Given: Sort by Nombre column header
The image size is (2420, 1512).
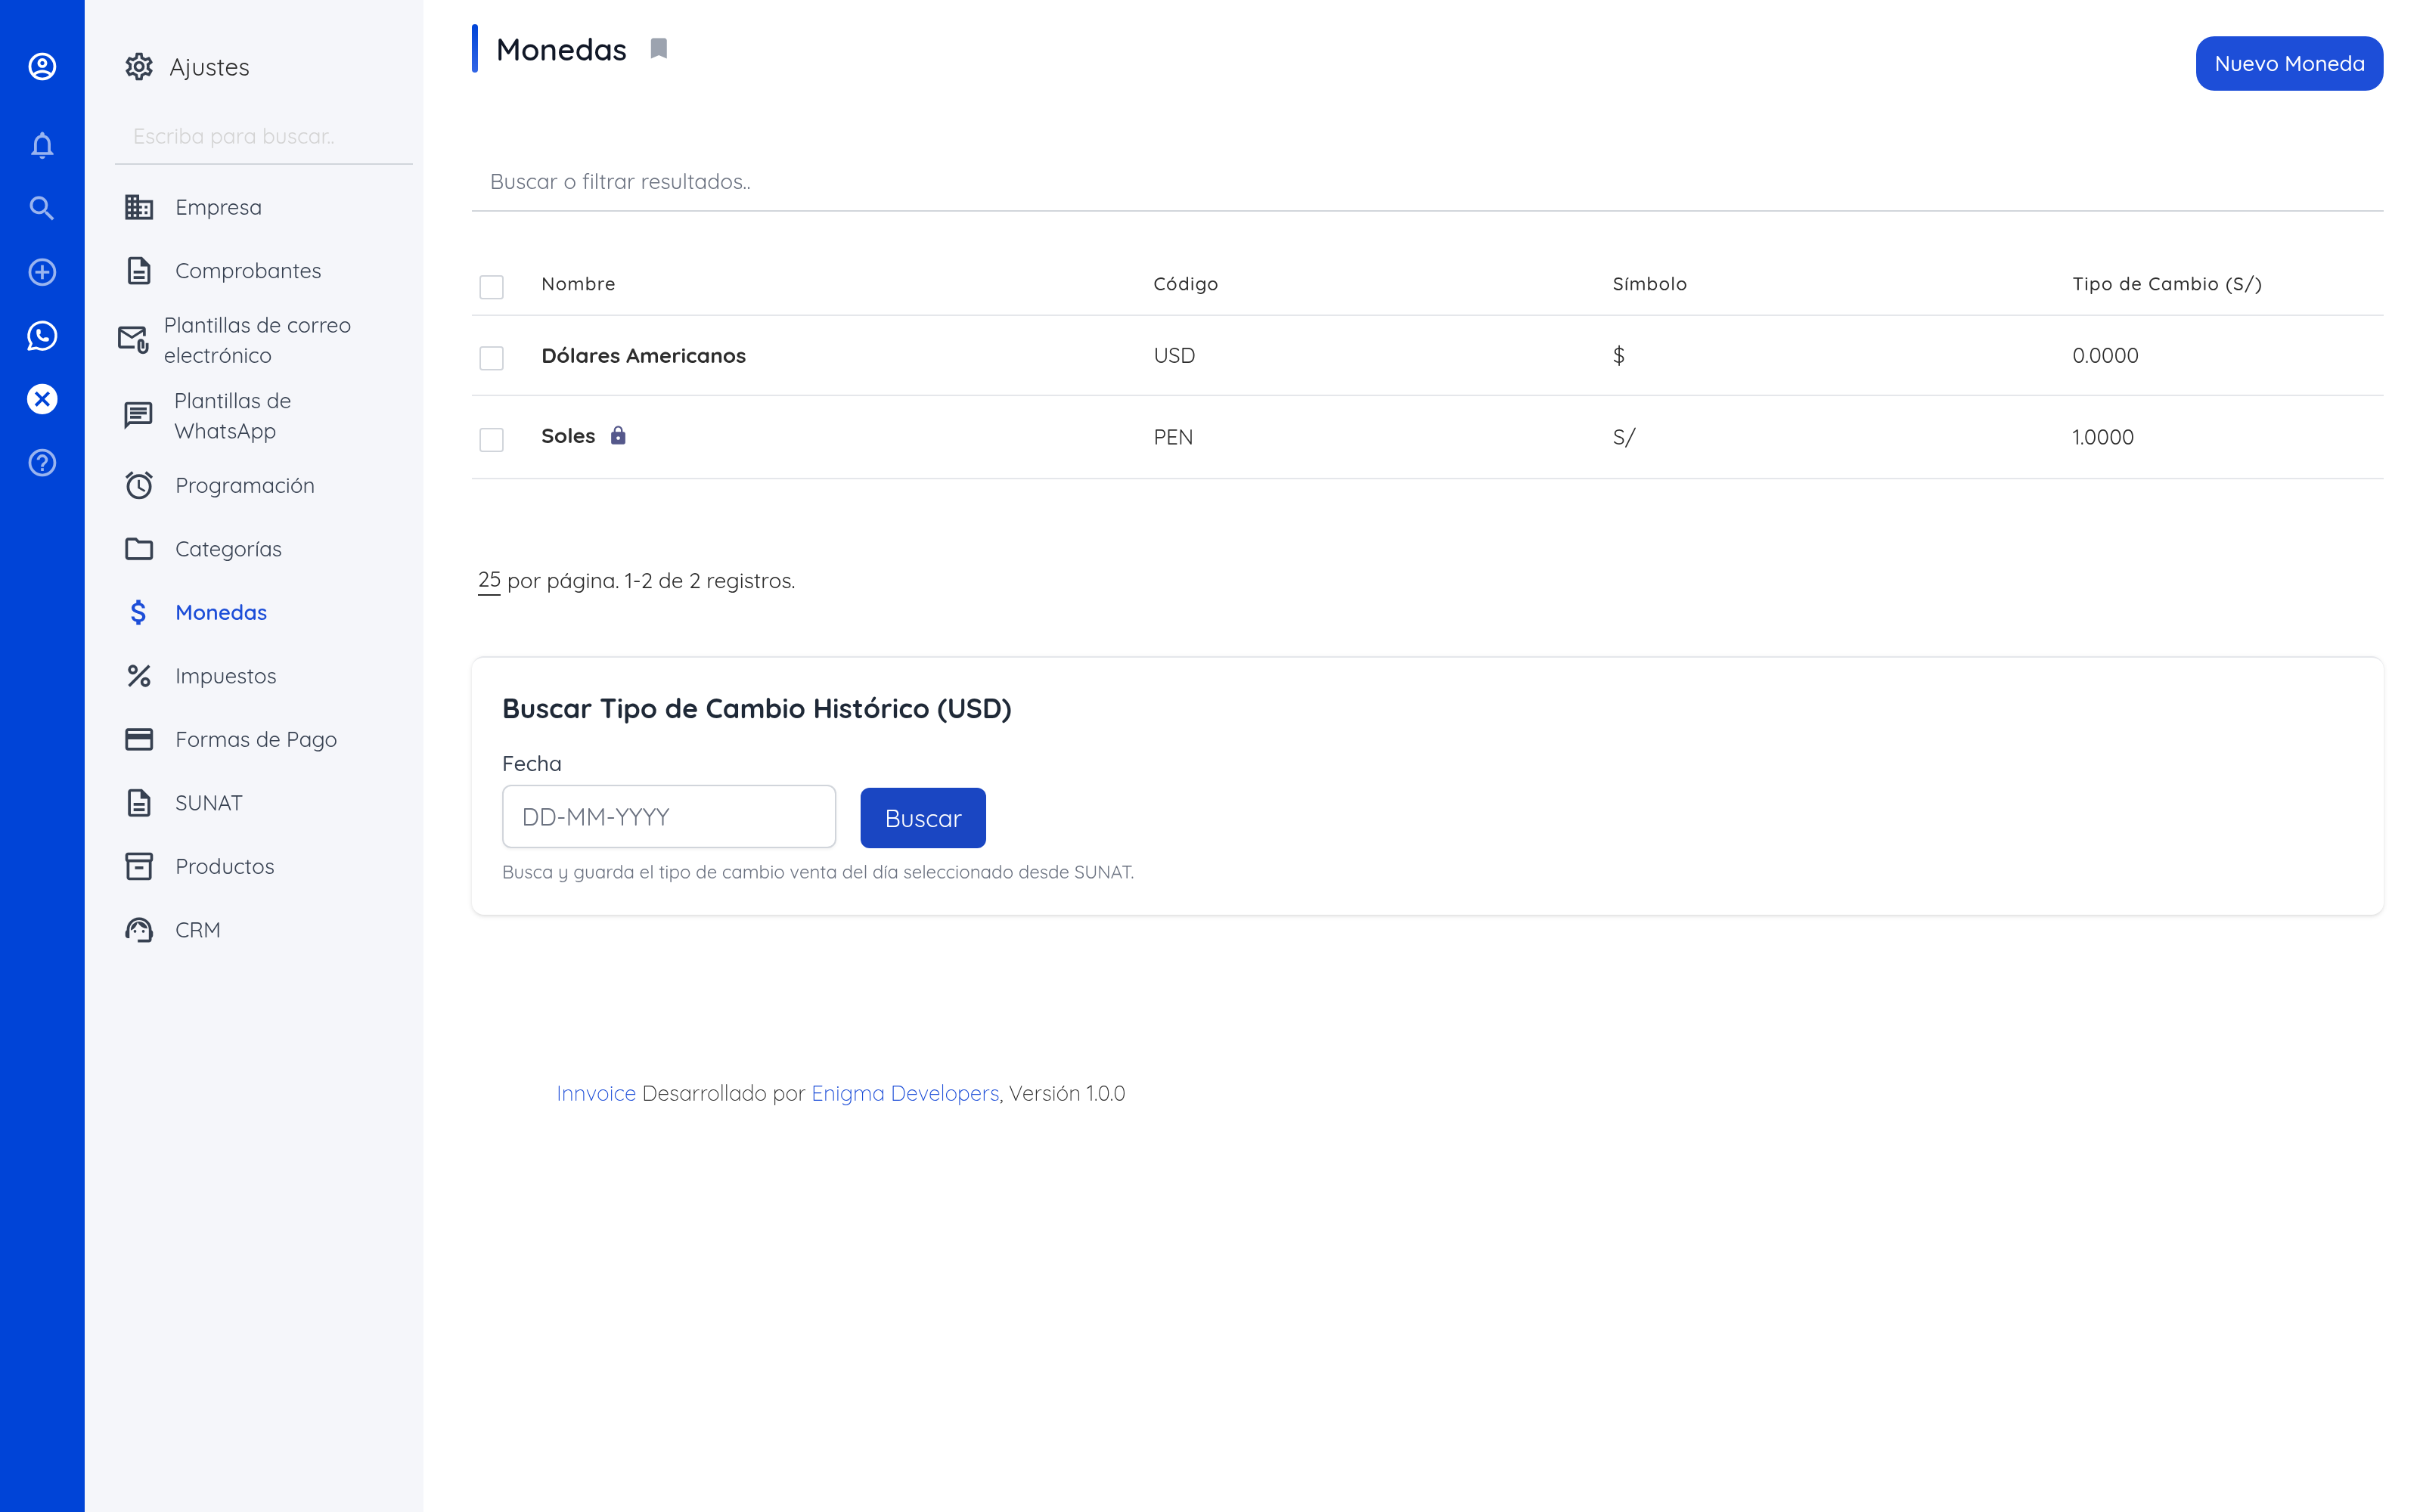Looking at the screenshot, I should 578,284.
